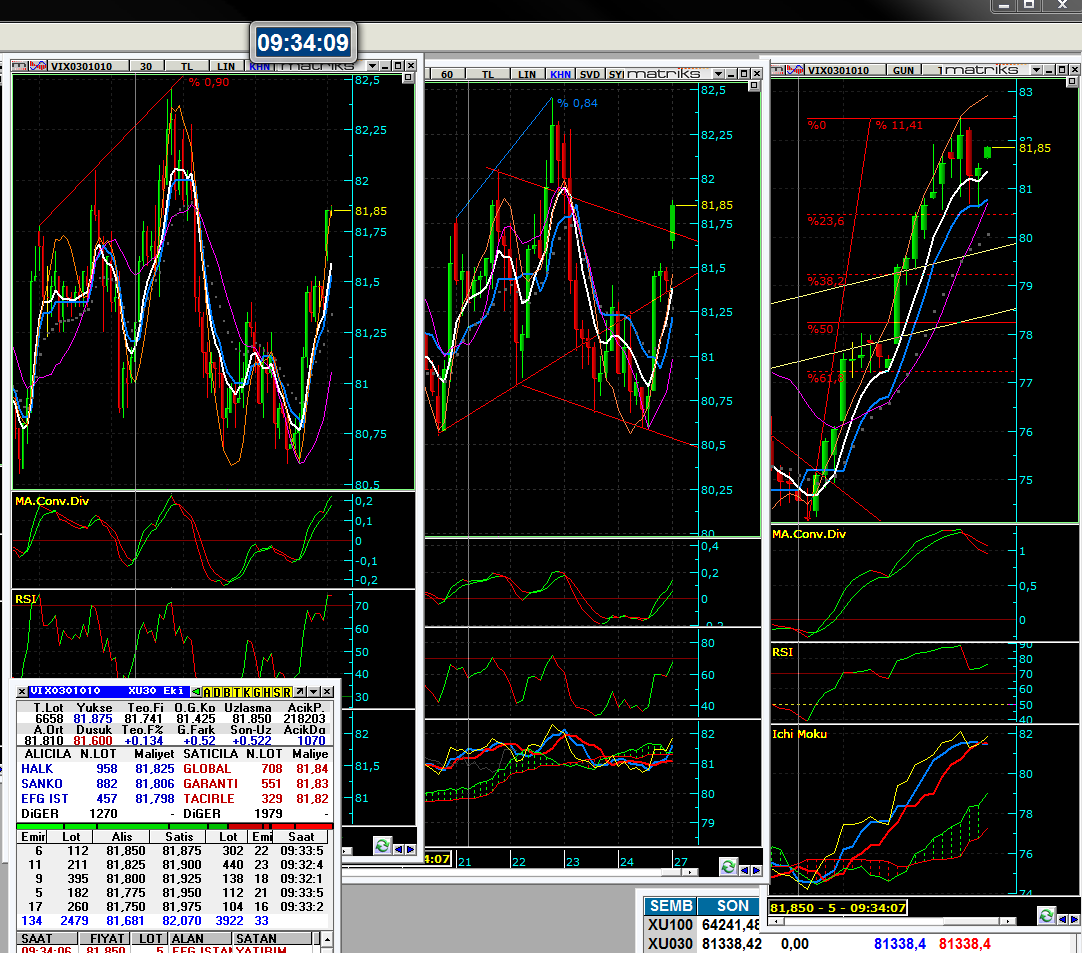The image size is (1082, 953).
Task: Toggle KHN mode in the left chart toolbar
Action: [x=260, y=66]
